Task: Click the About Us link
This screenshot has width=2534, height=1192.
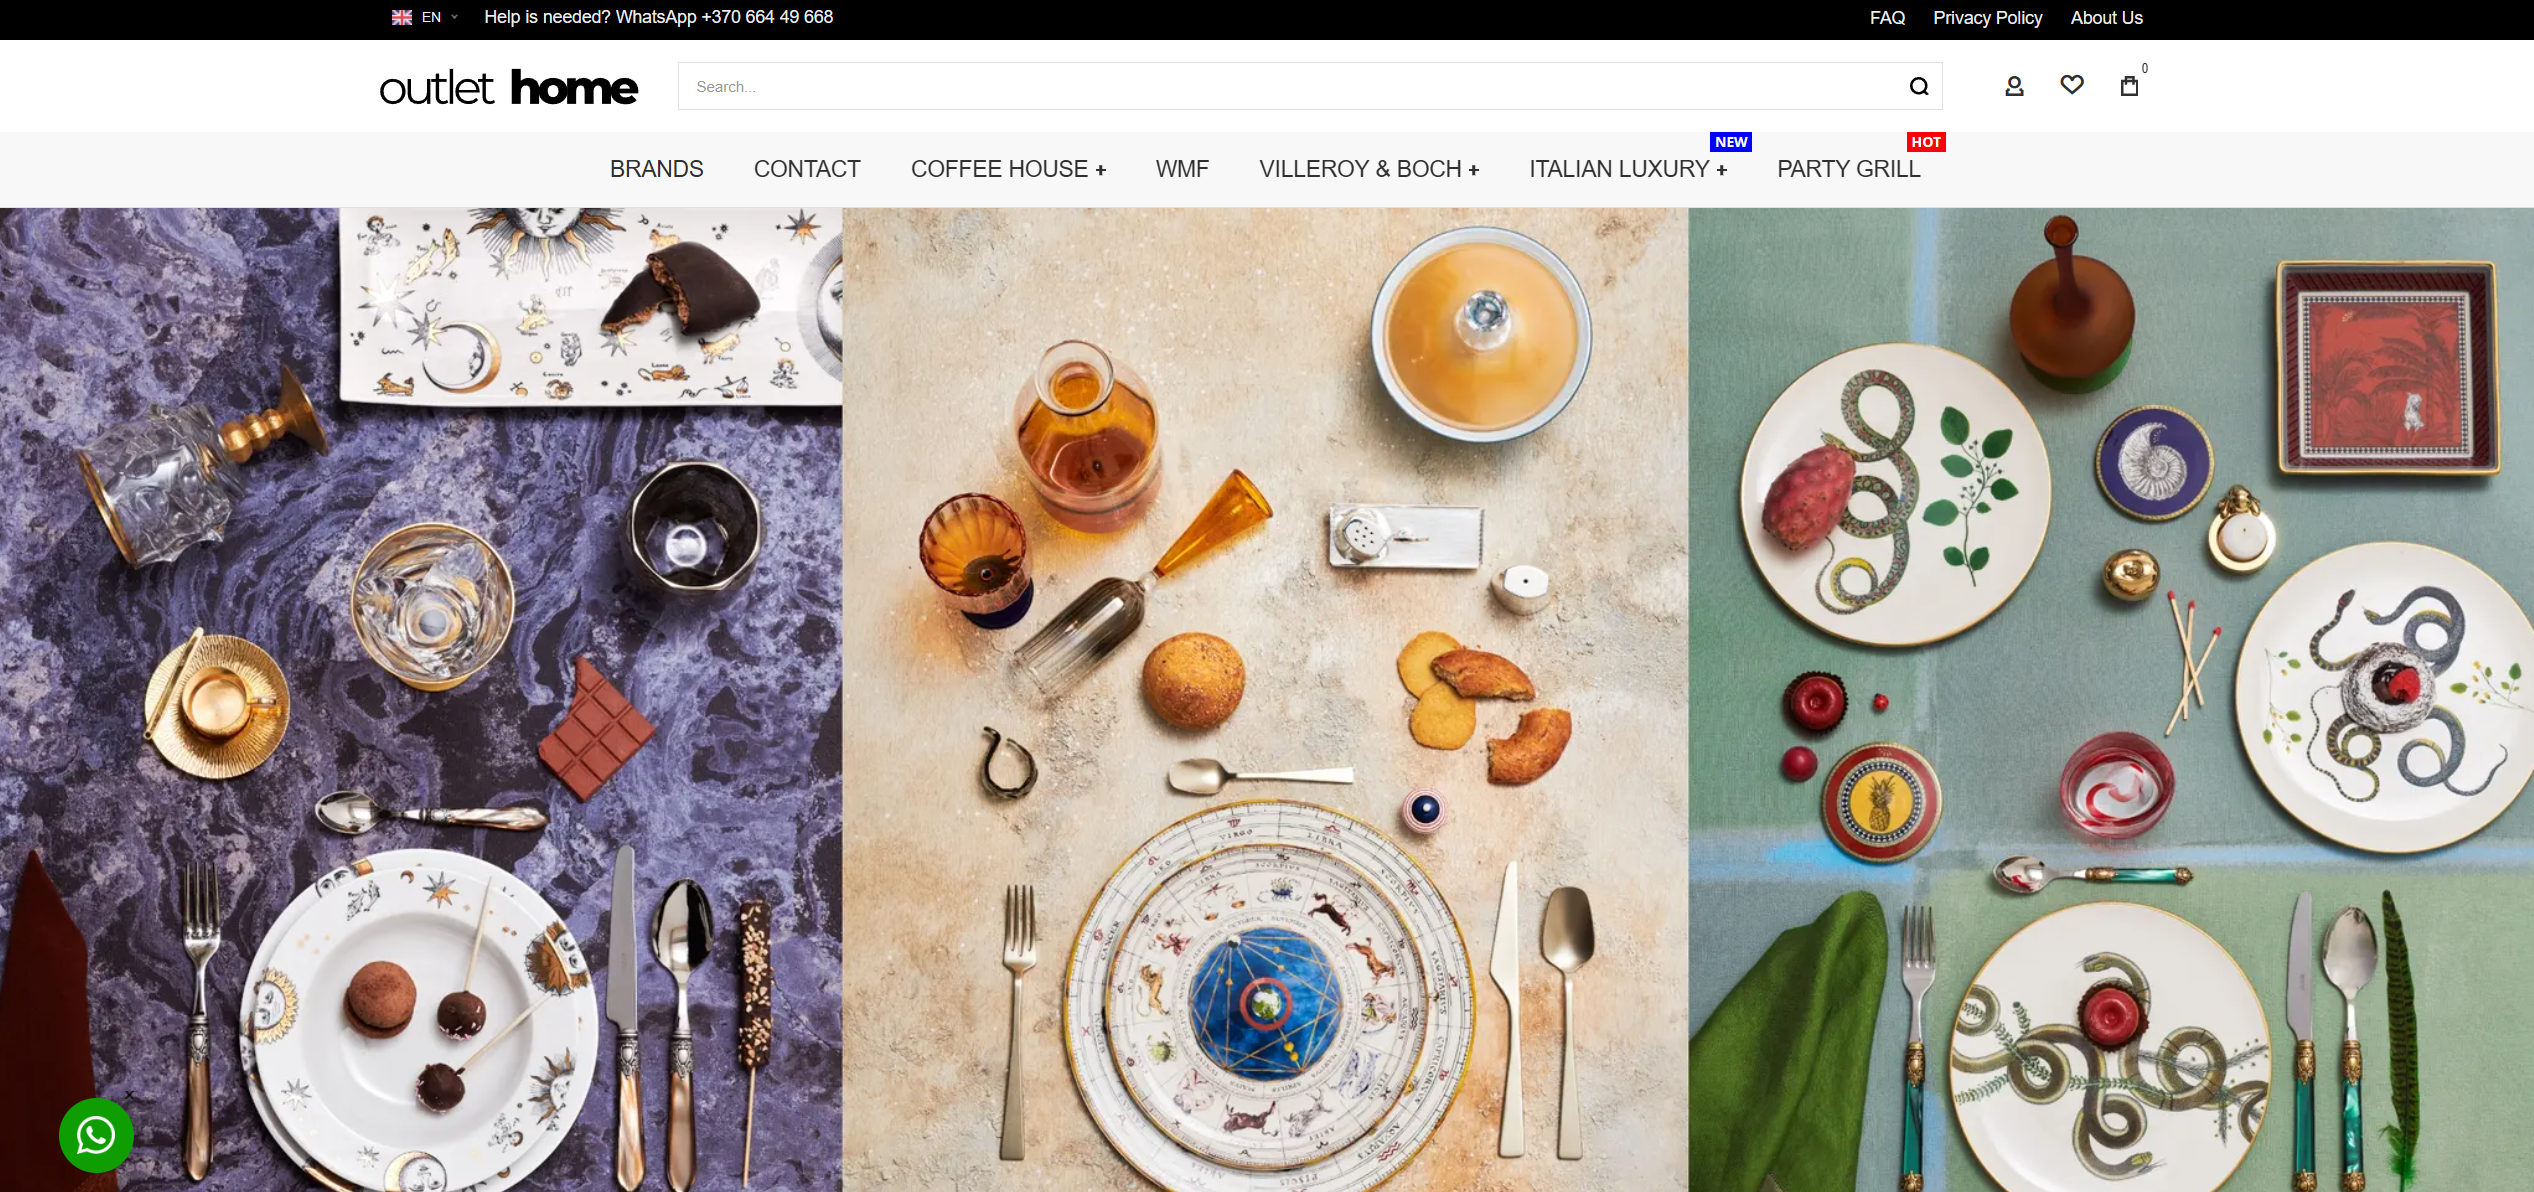Action: [2109, 18]
